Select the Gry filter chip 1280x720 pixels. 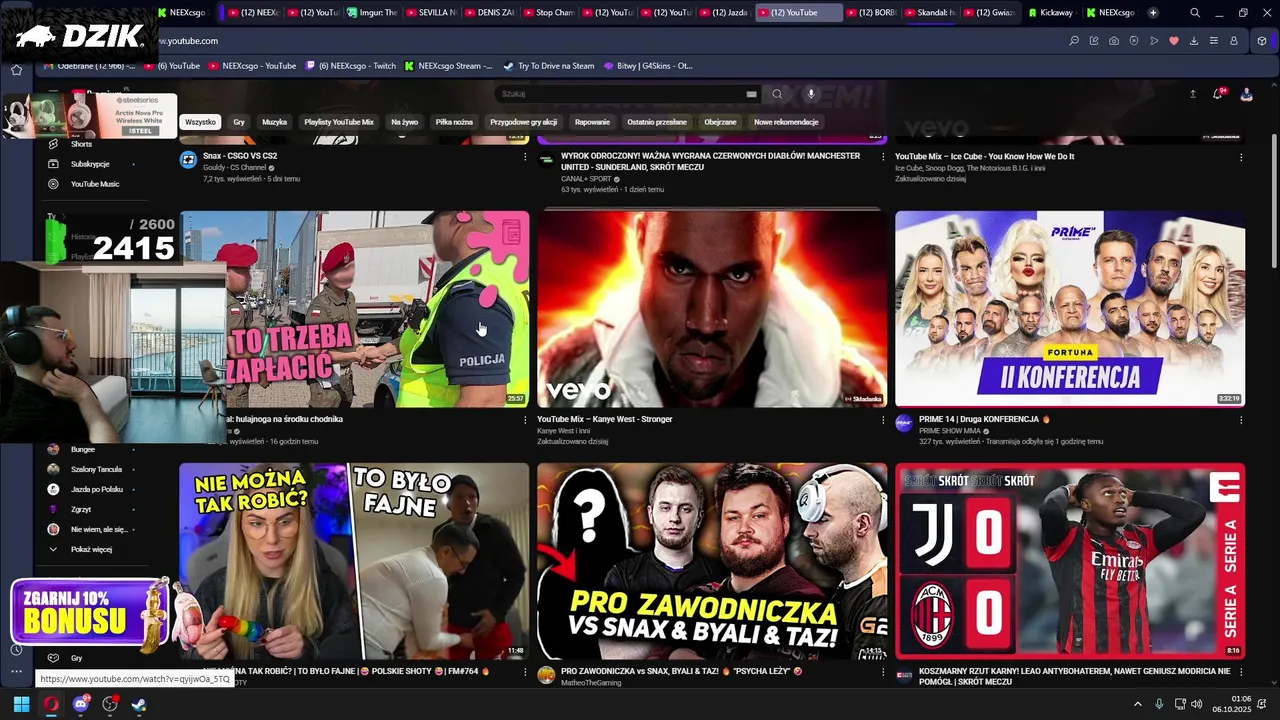(x=239, y=122)
